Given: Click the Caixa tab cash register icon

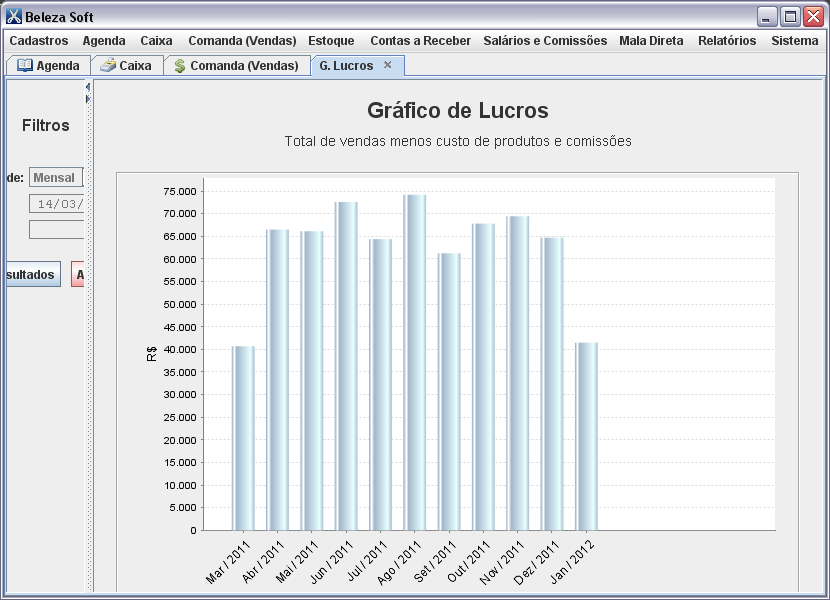Looking at the screenshot, I should tap(108, 65).
